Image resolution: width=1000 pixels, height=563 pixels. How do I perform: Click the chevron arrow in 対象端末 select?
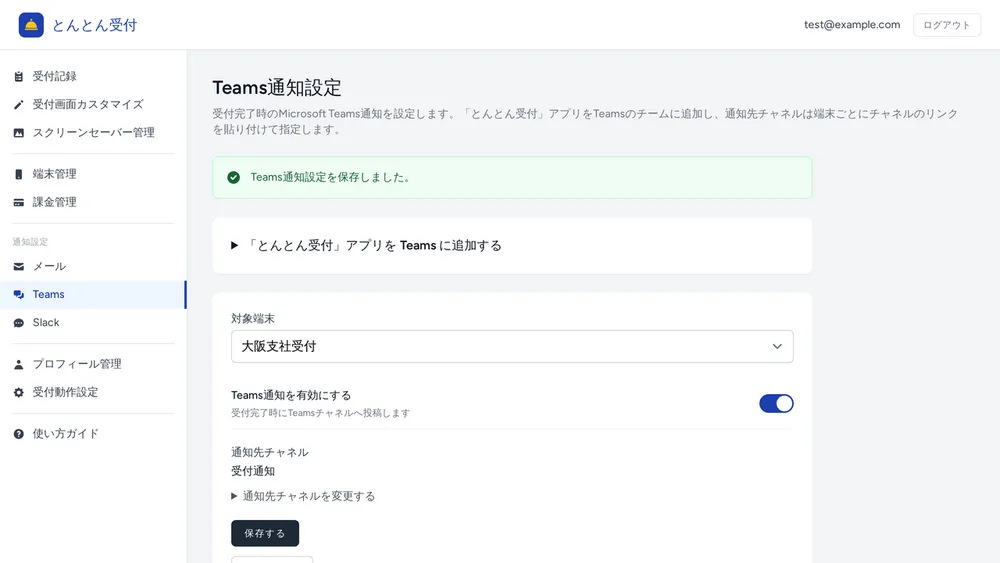pyautogui.click(x=777, y=346)
